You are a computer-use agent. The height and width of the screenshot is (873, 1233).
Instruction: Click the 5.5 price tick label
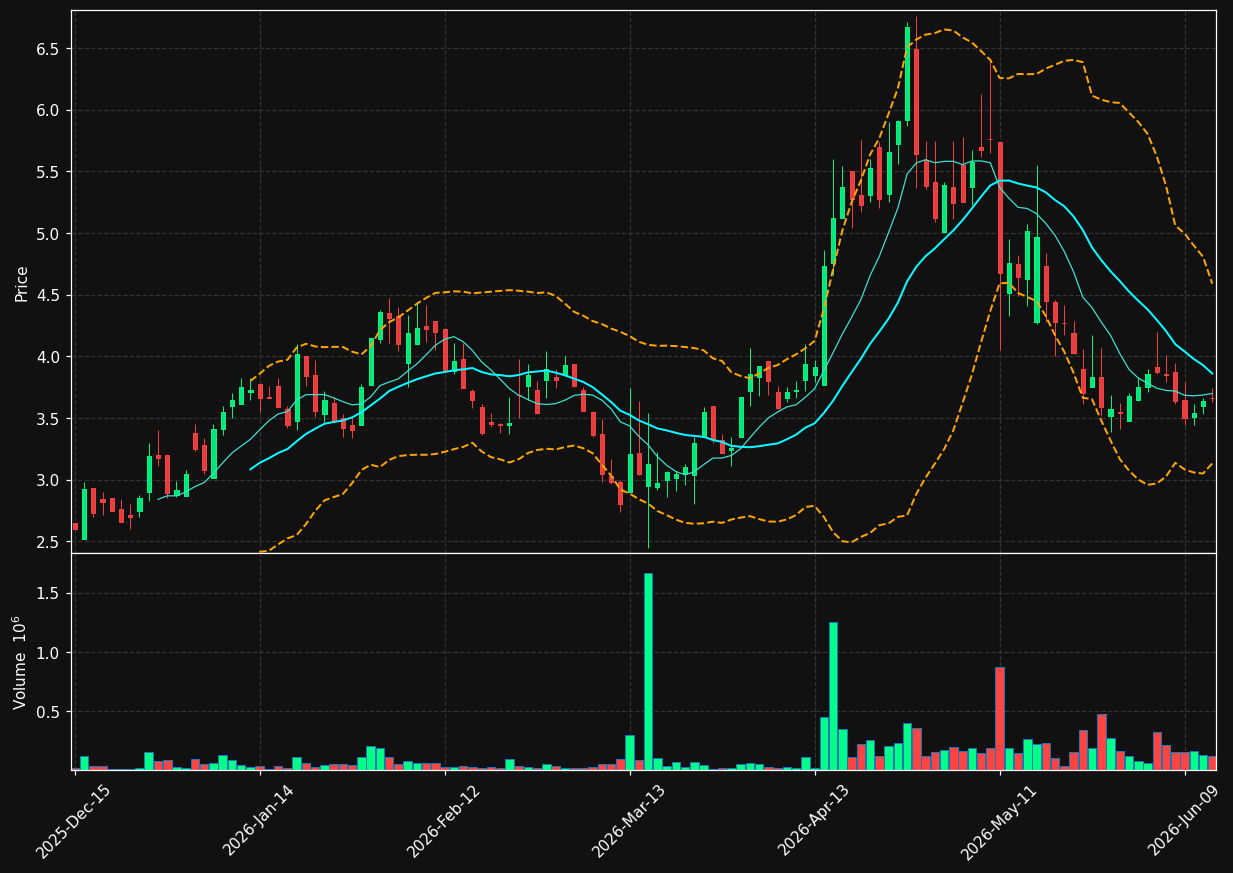coord(50,172)
